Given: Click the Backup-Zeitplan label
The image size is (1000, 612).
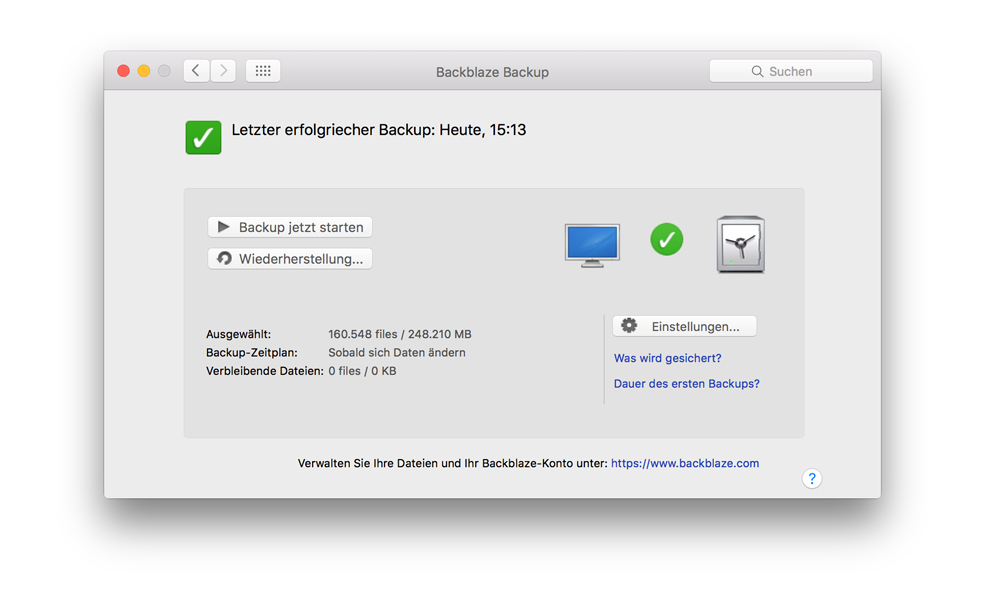Looking at the screenshot, I should [x=252, y=353].
